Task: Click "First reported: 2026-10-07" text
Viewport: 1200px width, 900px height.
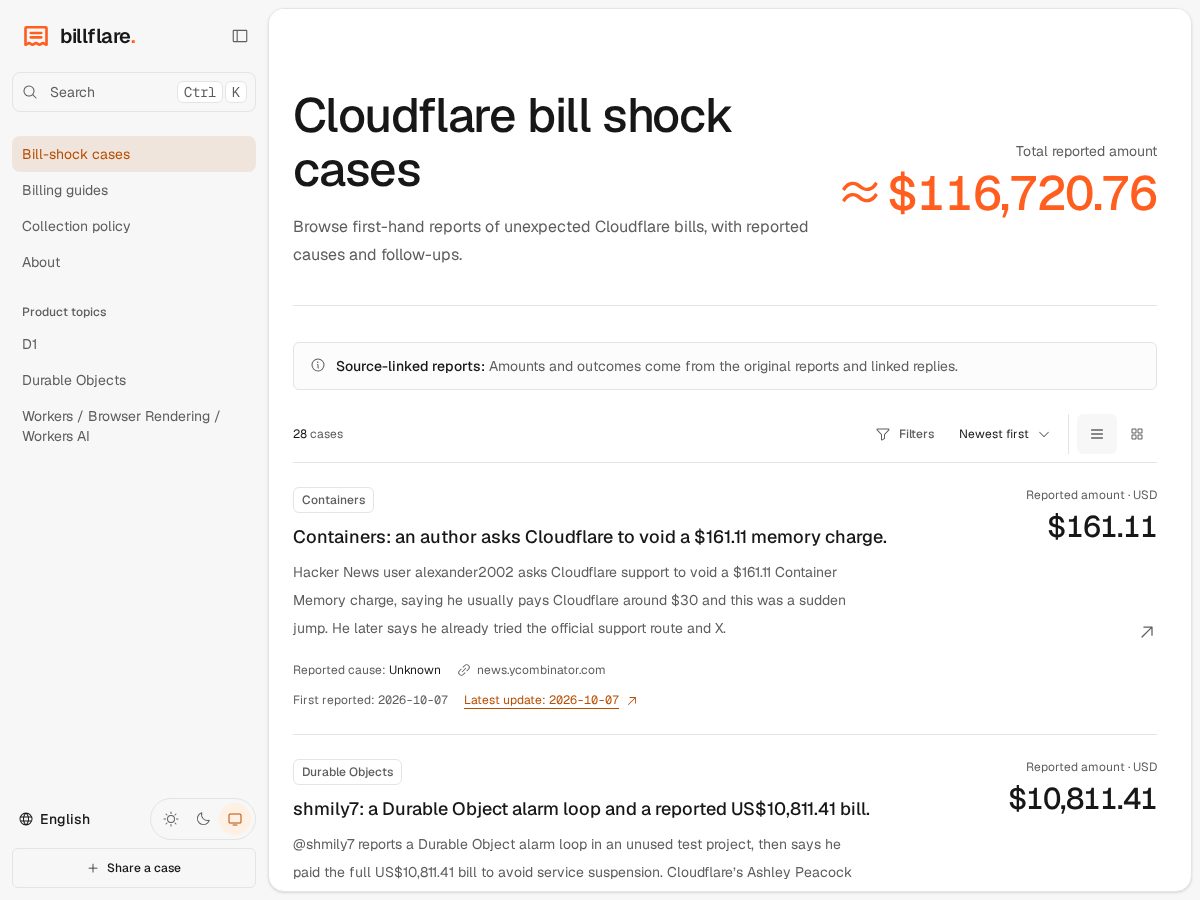Action: tap(370, 700)
